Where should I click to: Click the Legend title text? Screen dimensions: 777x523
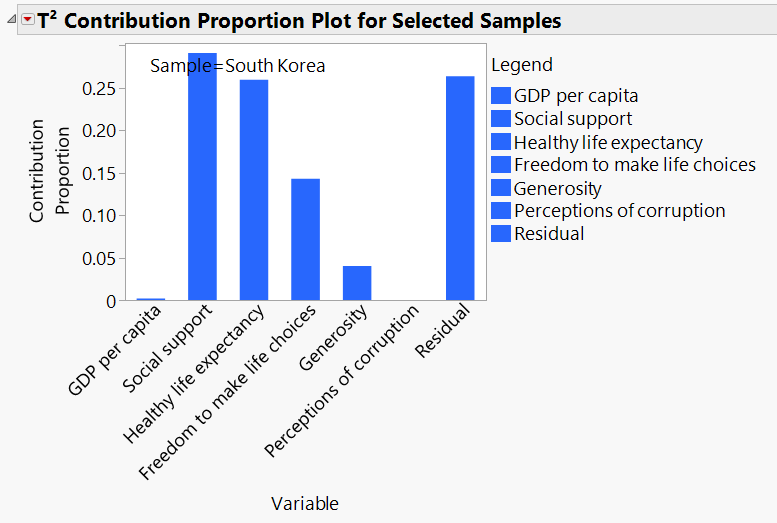point(522,65)
